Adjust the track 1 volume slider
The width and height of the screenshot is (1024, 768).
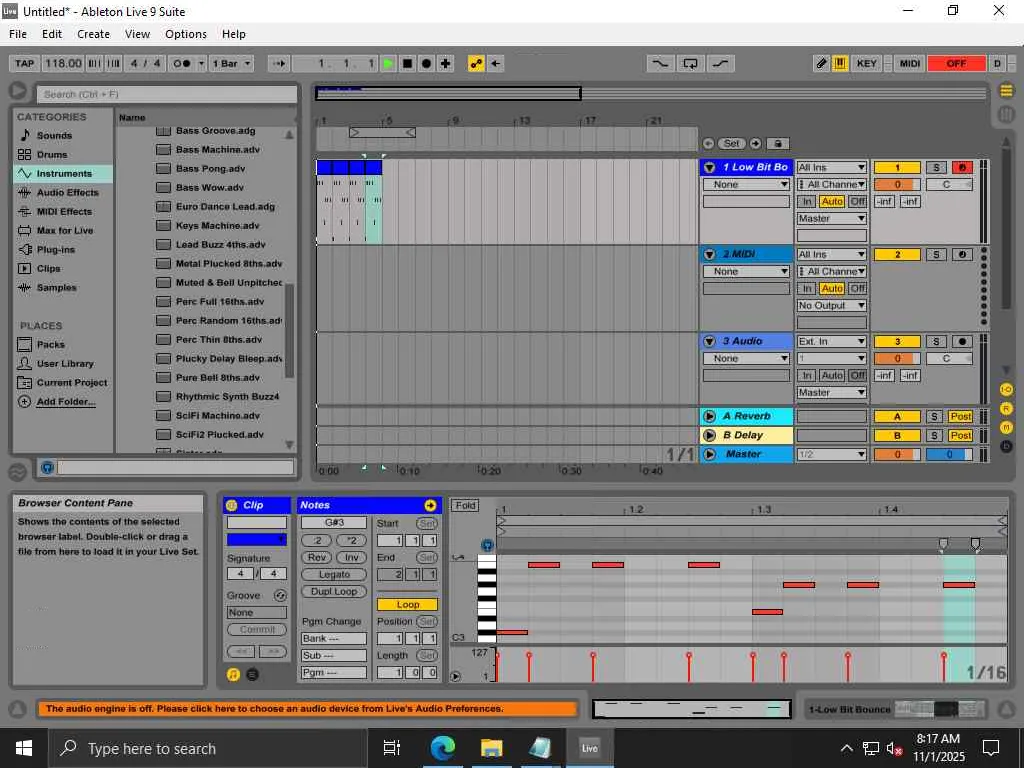pyautogui.click(x=897, y=184)
